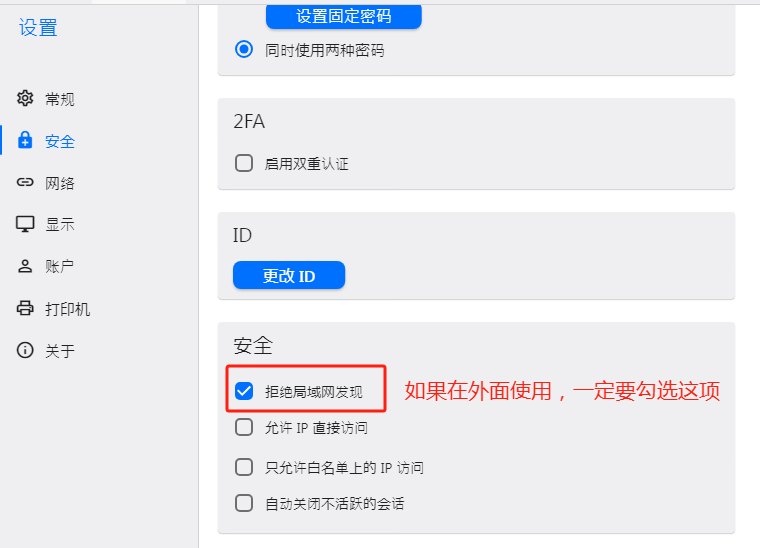Select the 同时使用两种密码 radio button
This screenshot has width=760, height=548.
coord(244,50)
